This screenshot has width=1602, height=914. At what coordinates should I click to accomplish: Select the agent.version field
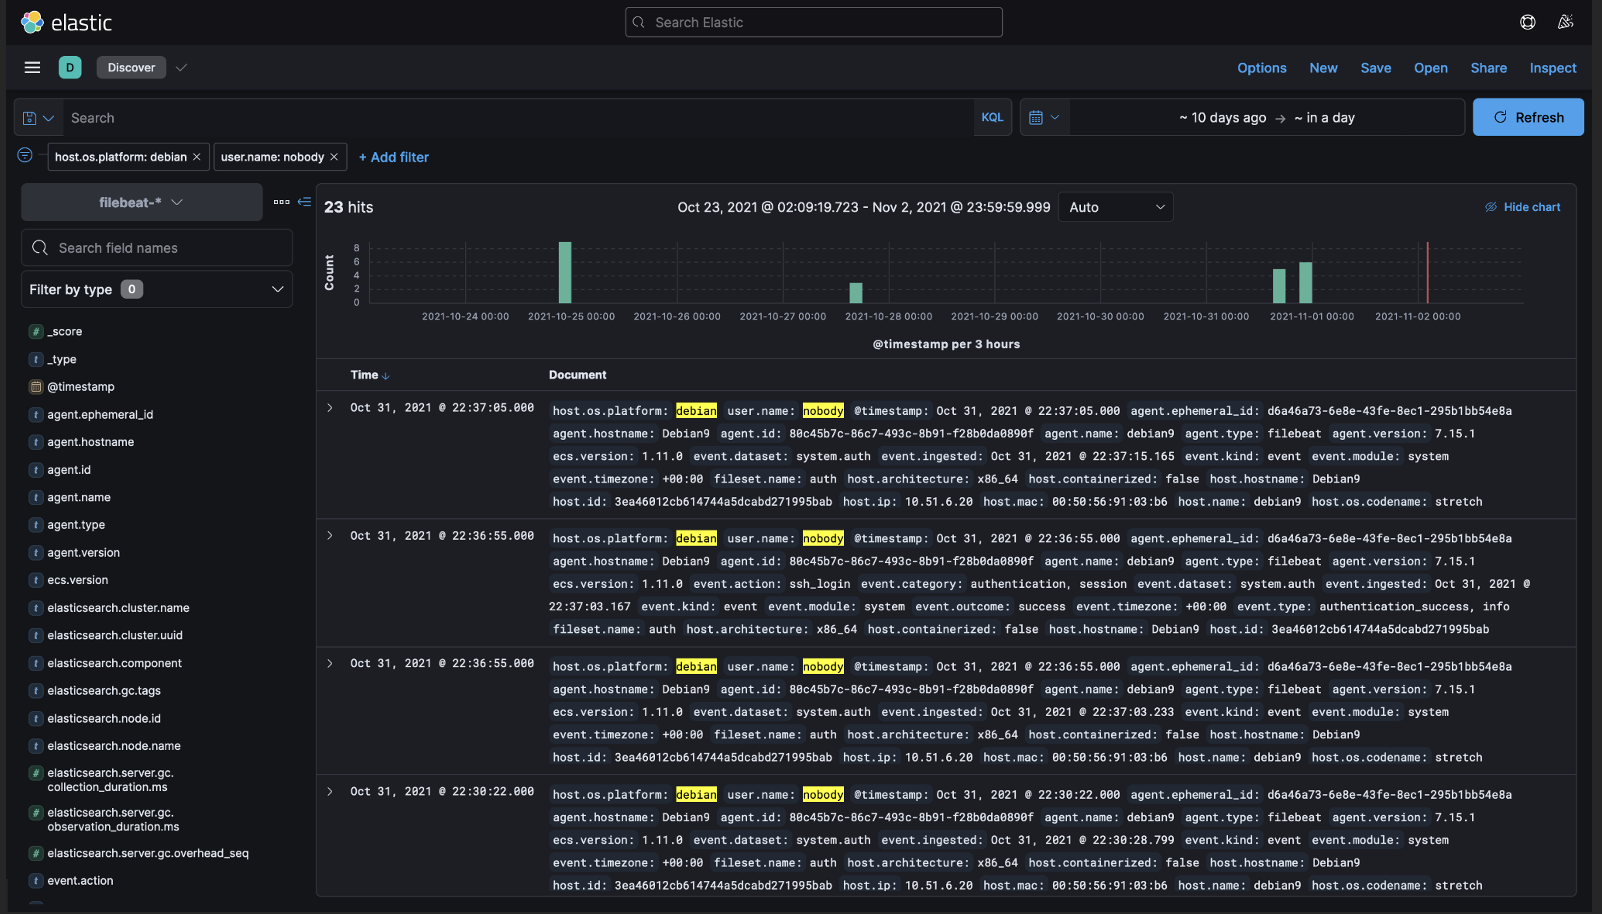click(83, 553)
